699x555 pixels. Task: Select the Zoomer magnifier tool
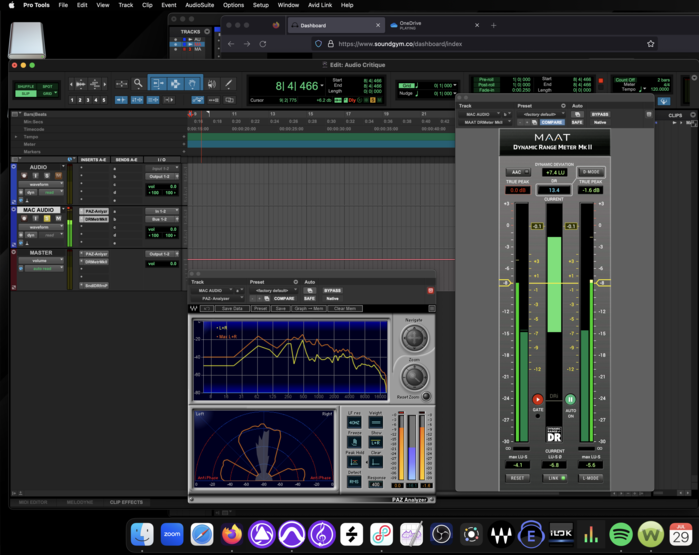tap(138, 83)
